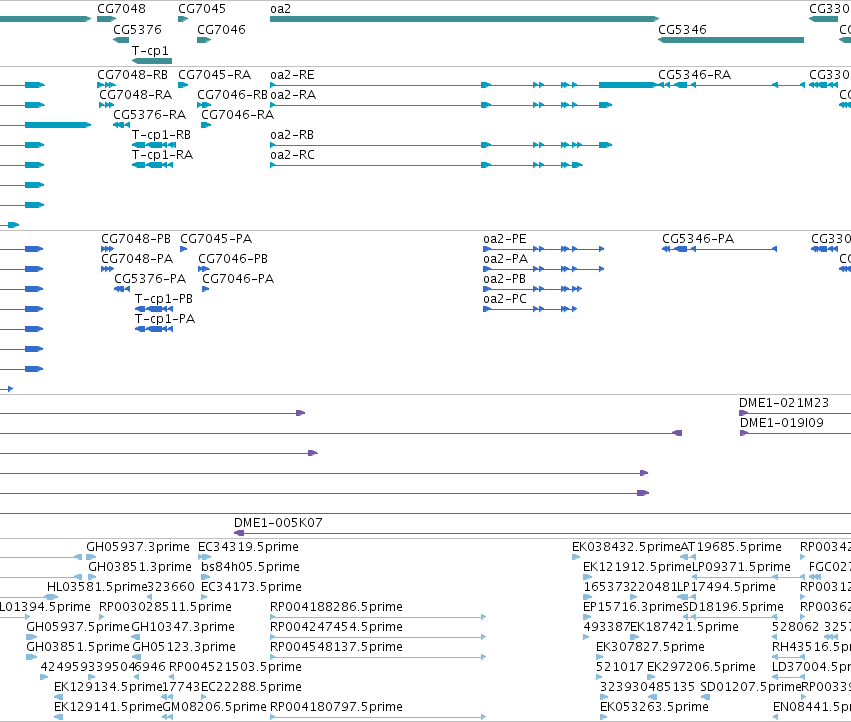The height and width of the screenshot is (722, 851).
Task: Click the oa2-PE protein label
Action: pyautogui.click(x=505, y=239)
